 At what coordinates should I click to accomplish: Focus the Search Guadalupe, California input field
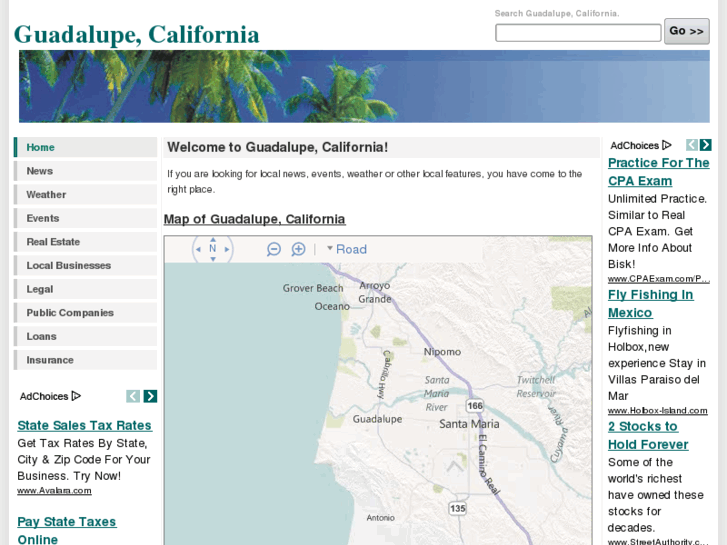578,33
